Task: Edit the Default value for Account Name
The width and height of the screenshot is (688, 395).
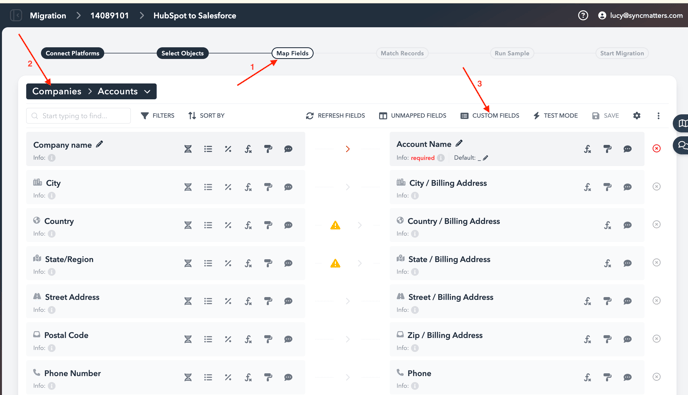Action: pos(486,158)
